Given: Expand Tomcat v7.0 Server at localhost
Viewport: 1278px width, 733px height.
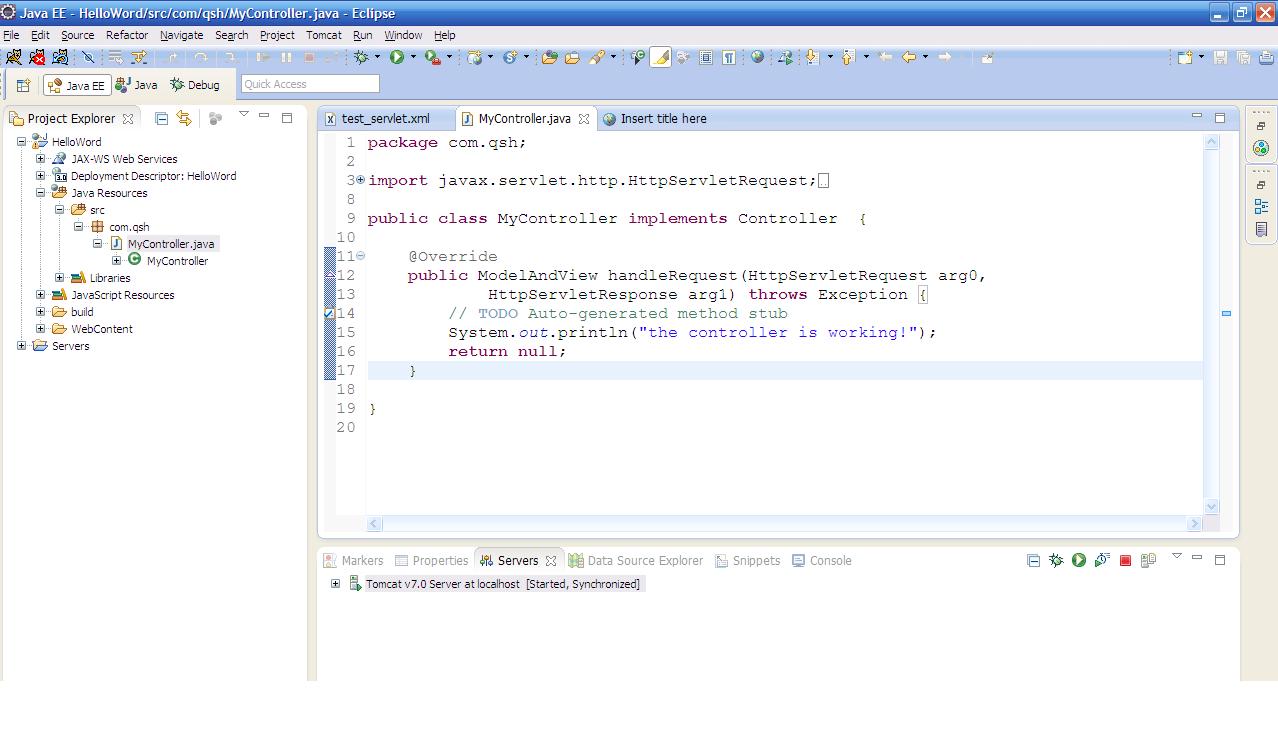Looking at the screenshot, I should [x=335, y=584].
